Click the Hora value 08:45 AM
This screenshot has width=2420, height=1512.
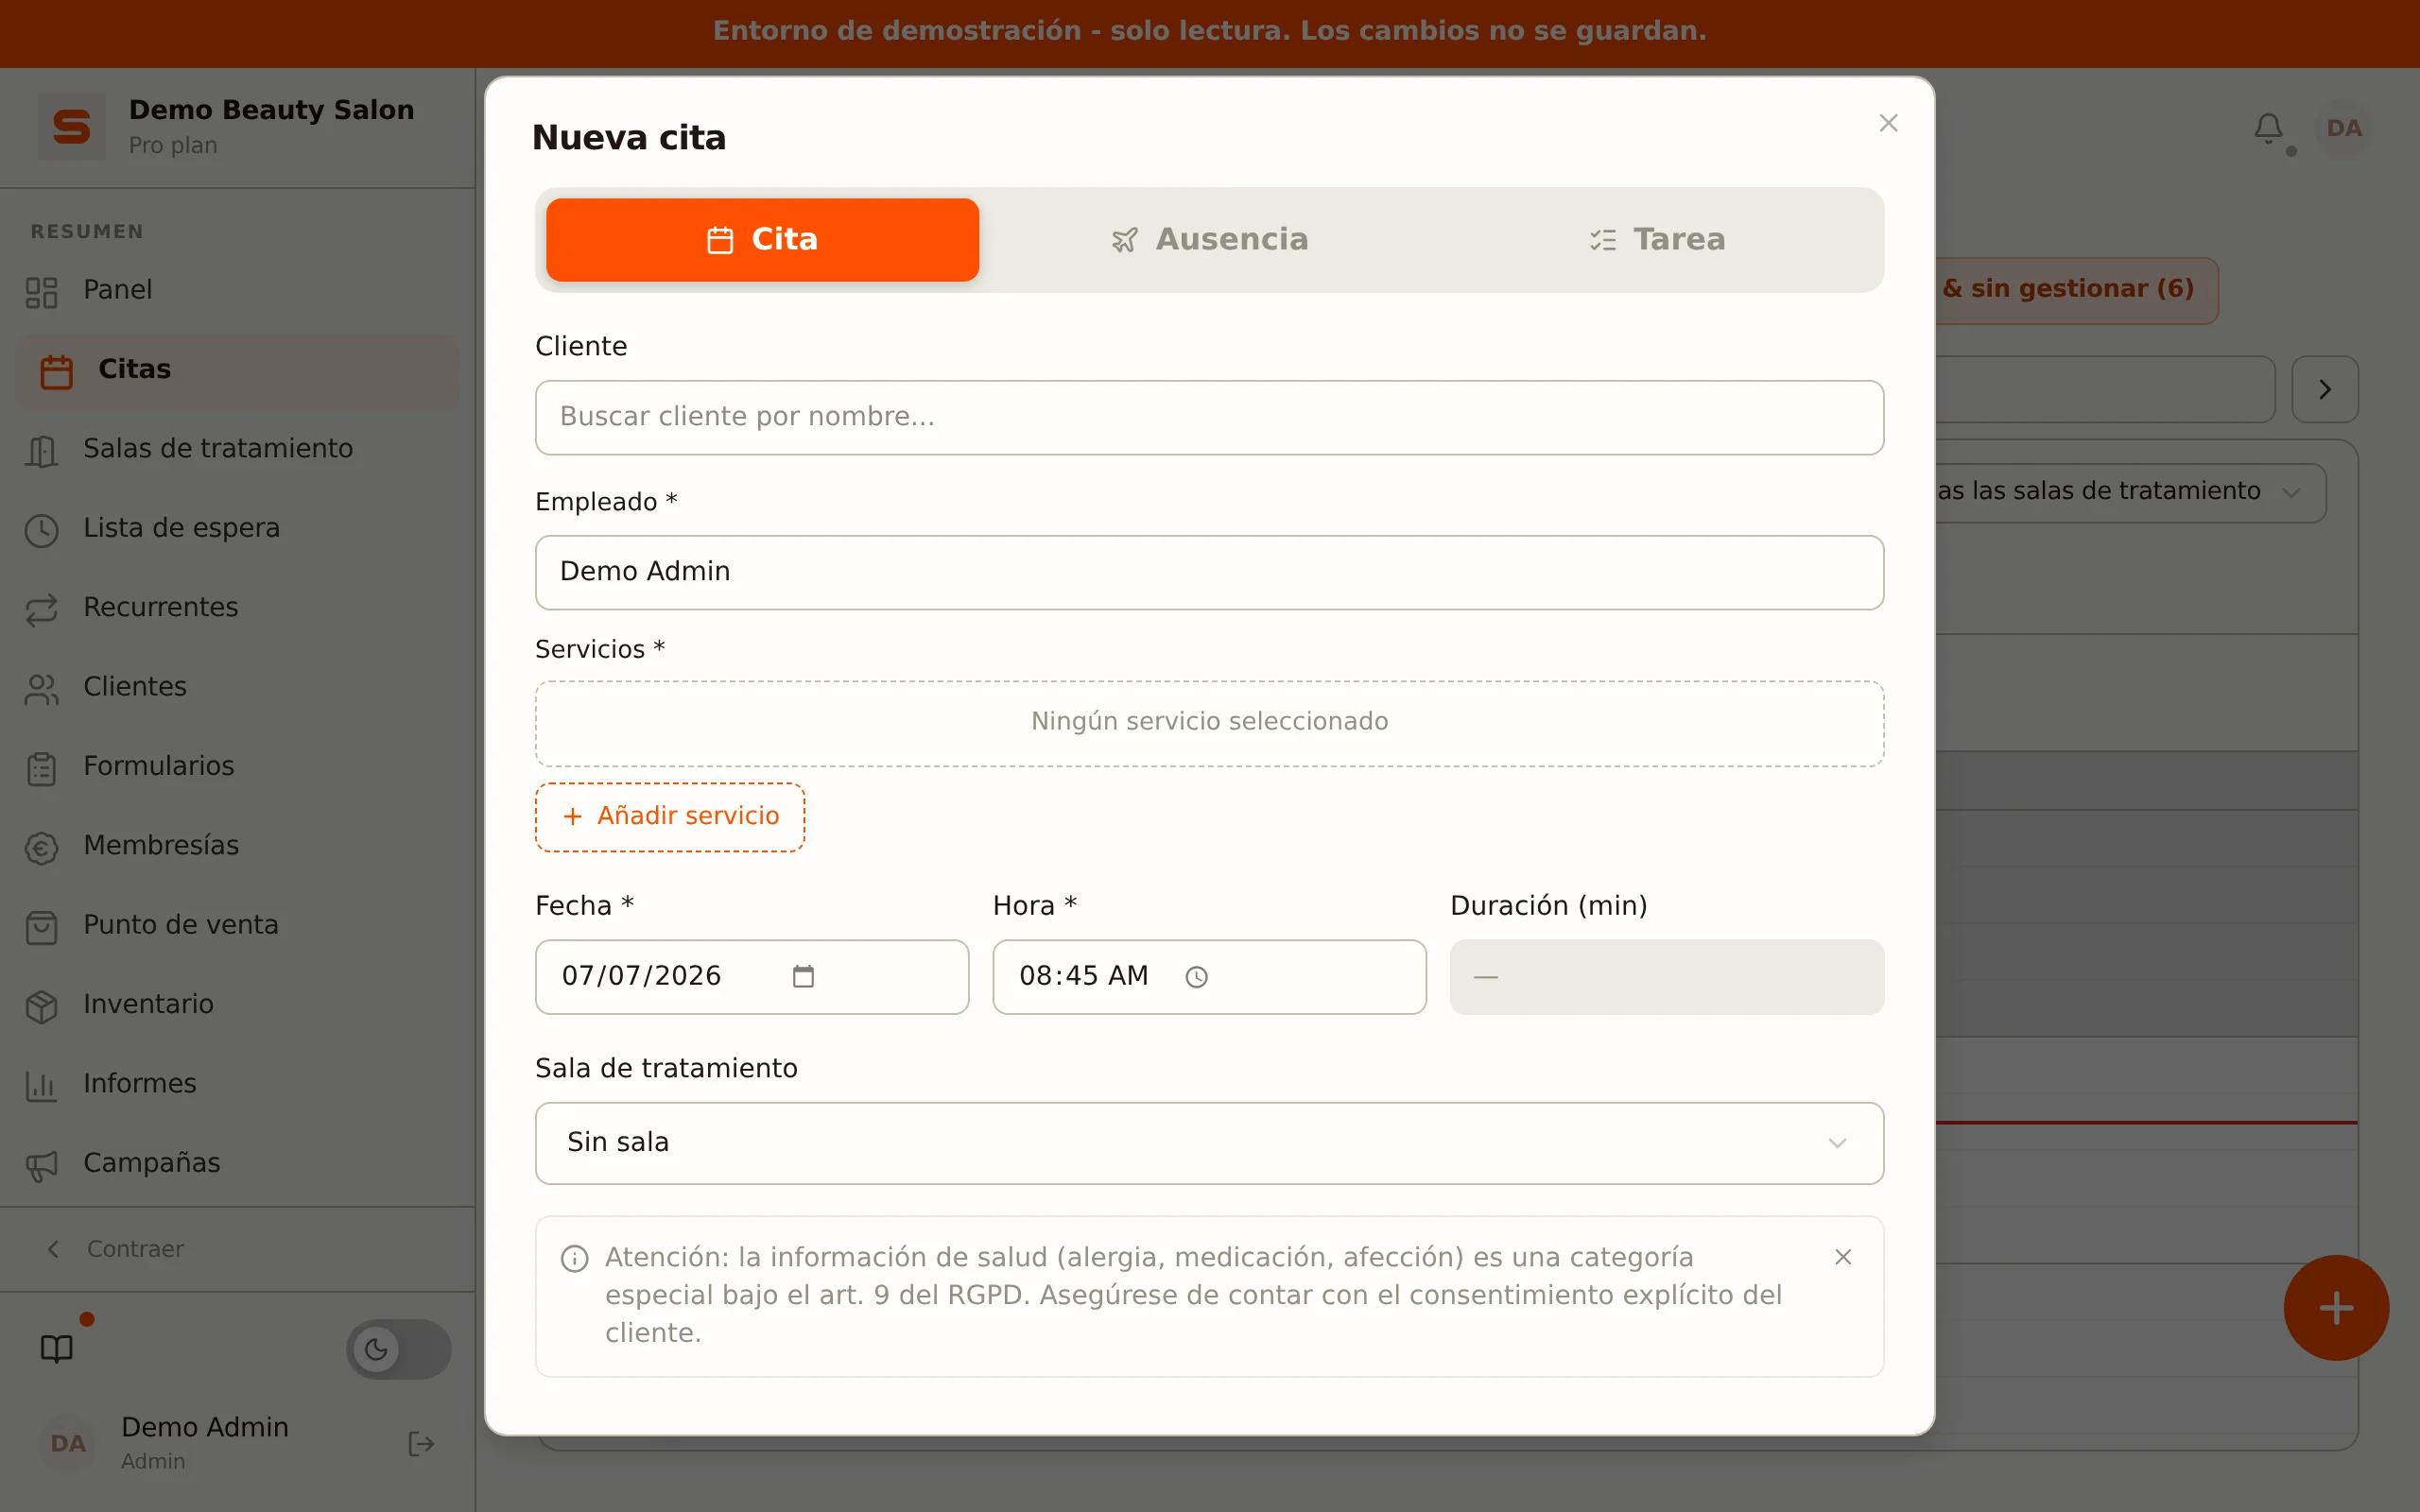(x=1084, y=976)
